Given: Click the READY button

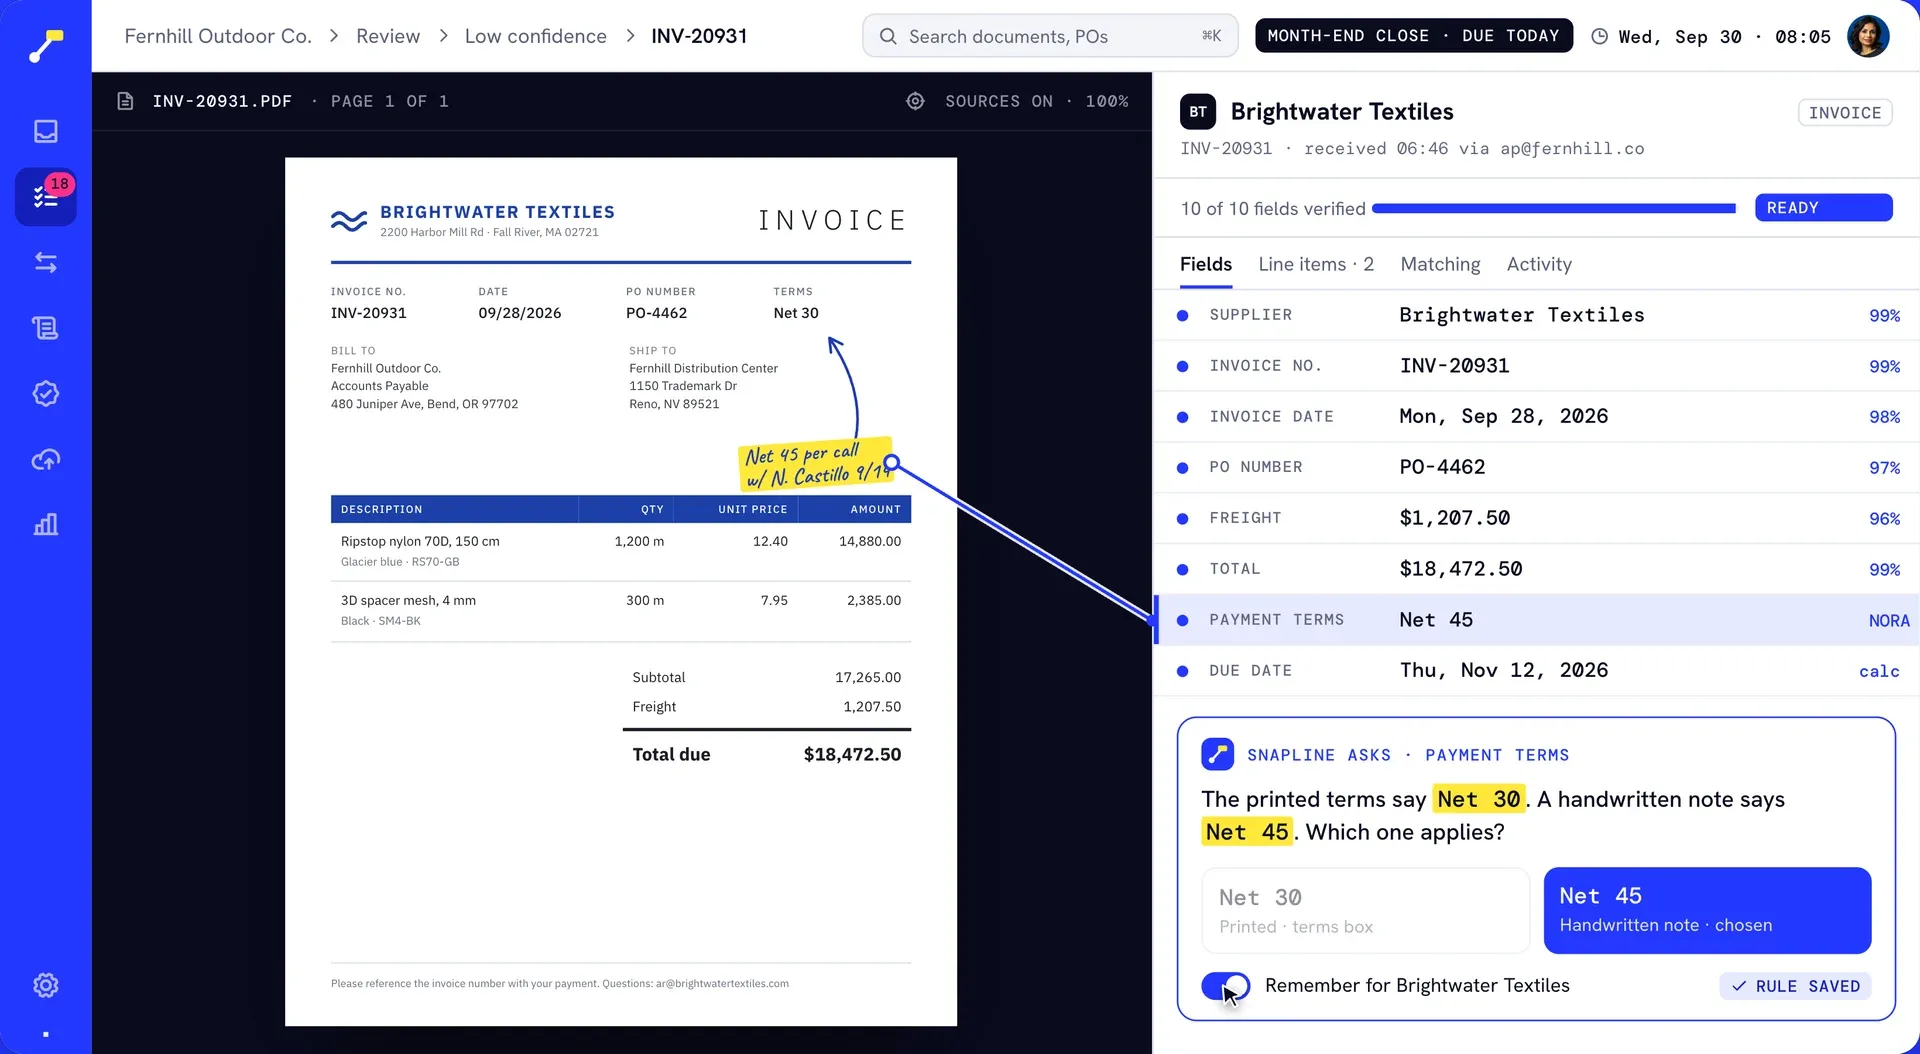Looking at the screenshot, I should [x=1823, y=208].
